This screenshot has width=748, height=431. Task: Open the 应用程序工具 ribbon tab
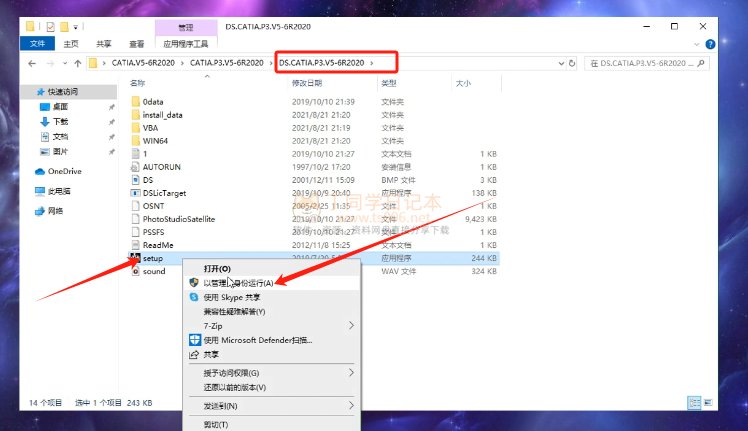[x=186, y=44]
